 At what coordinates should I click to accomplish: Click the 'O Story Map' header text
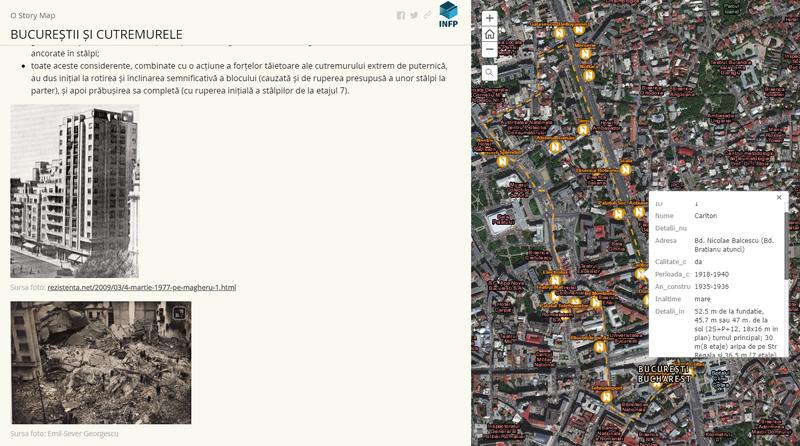coord(33,15)
